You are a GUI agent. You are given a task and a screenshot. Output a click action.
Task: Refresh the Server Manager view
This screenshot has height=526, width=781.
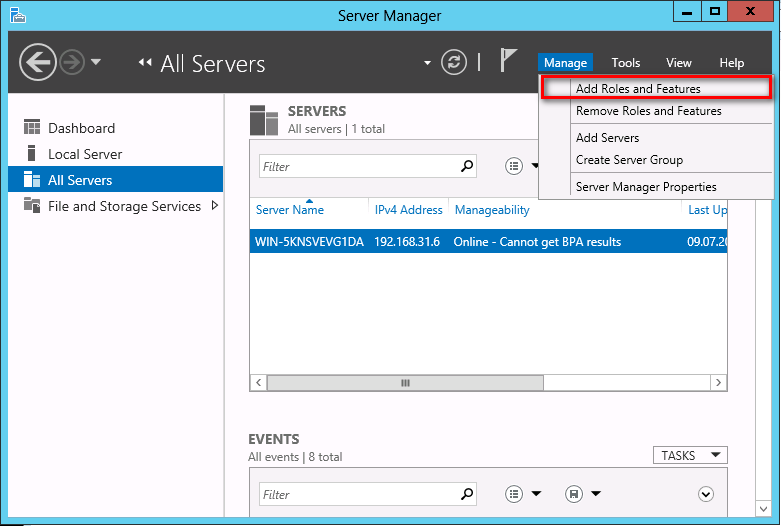coord(454,63)
